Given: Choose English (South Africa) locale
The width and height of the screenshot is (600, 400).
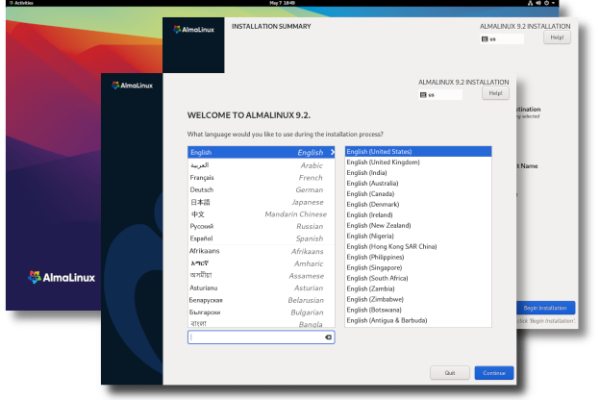Looking at the screenshot, I should (418, 278).
